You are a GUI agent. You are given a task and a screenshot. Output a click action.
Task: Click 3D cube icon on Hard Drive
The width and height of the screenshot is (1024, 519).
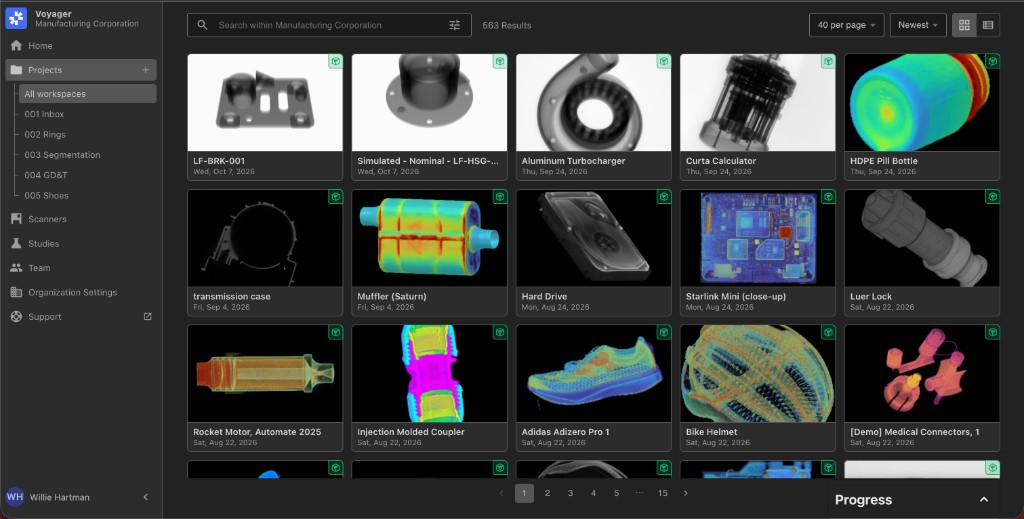pos(664,197)
